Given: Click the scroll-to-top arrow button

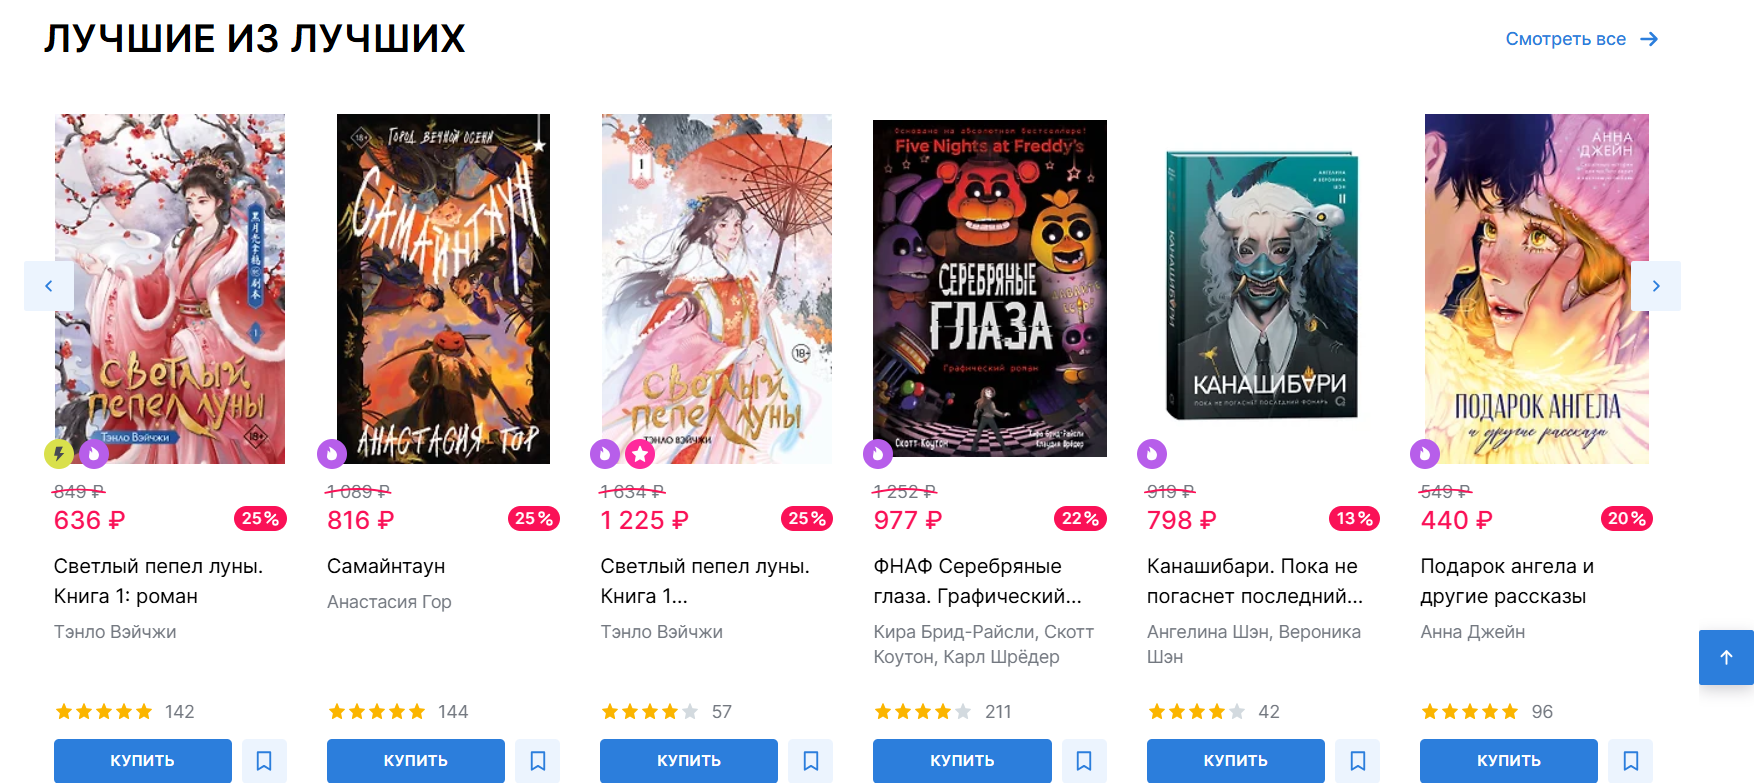Looking at the screenshot, I should pyautogui.click(x=1726, y=657).
